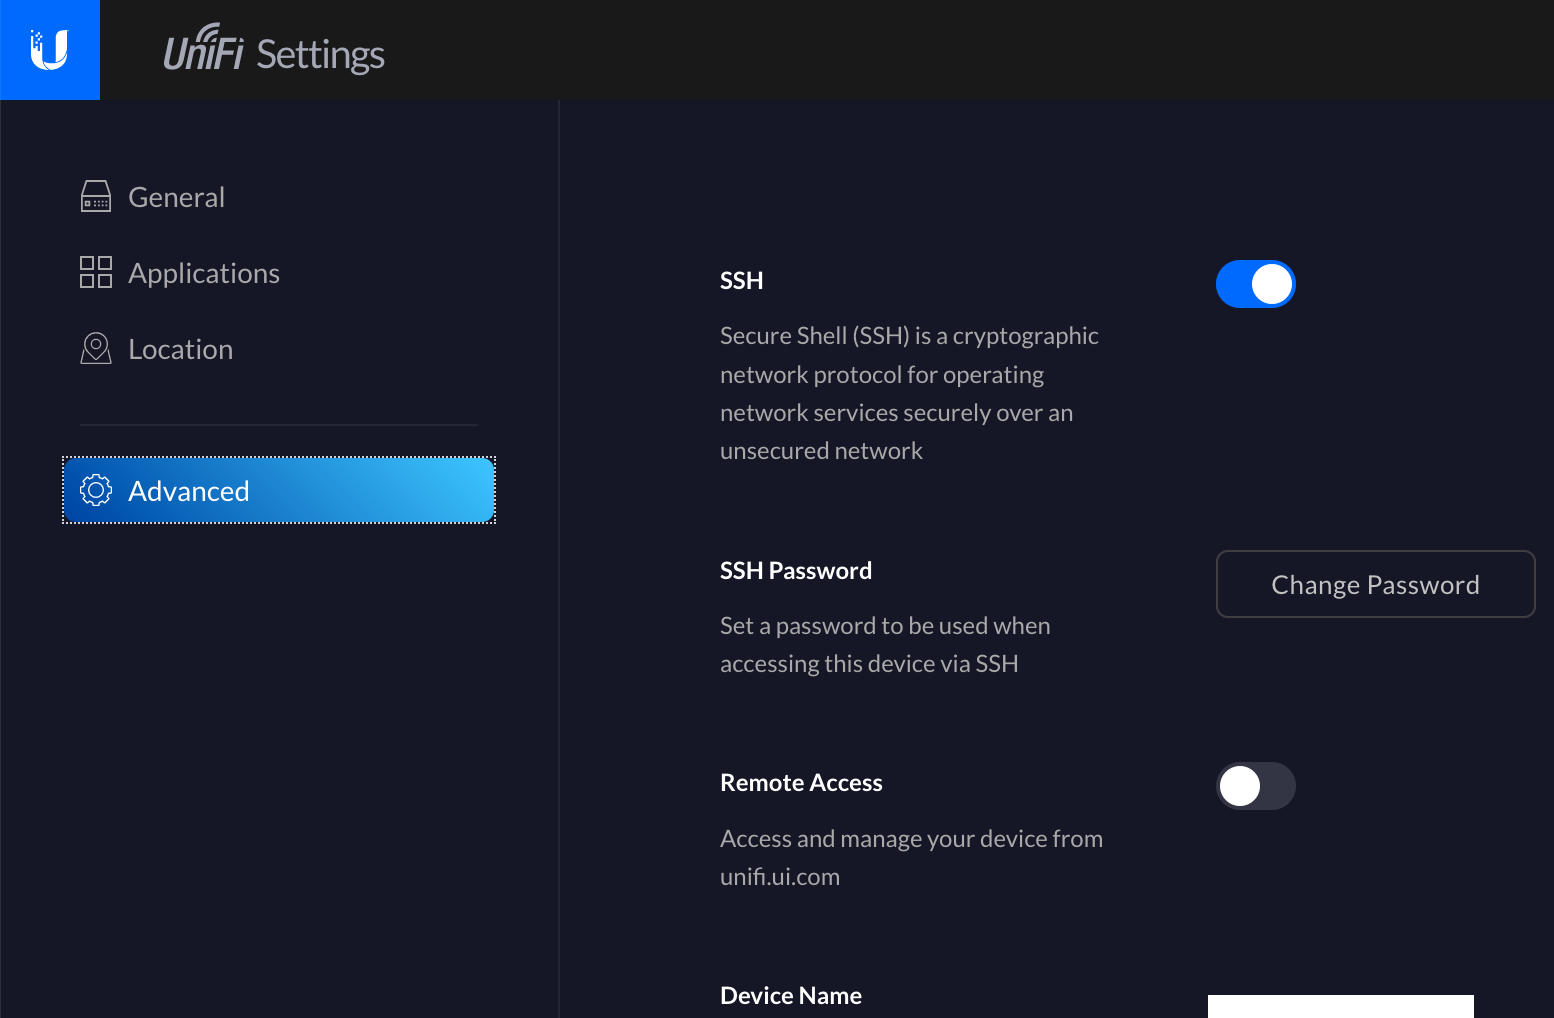Click the Device Name input field

(1340, 1006)
